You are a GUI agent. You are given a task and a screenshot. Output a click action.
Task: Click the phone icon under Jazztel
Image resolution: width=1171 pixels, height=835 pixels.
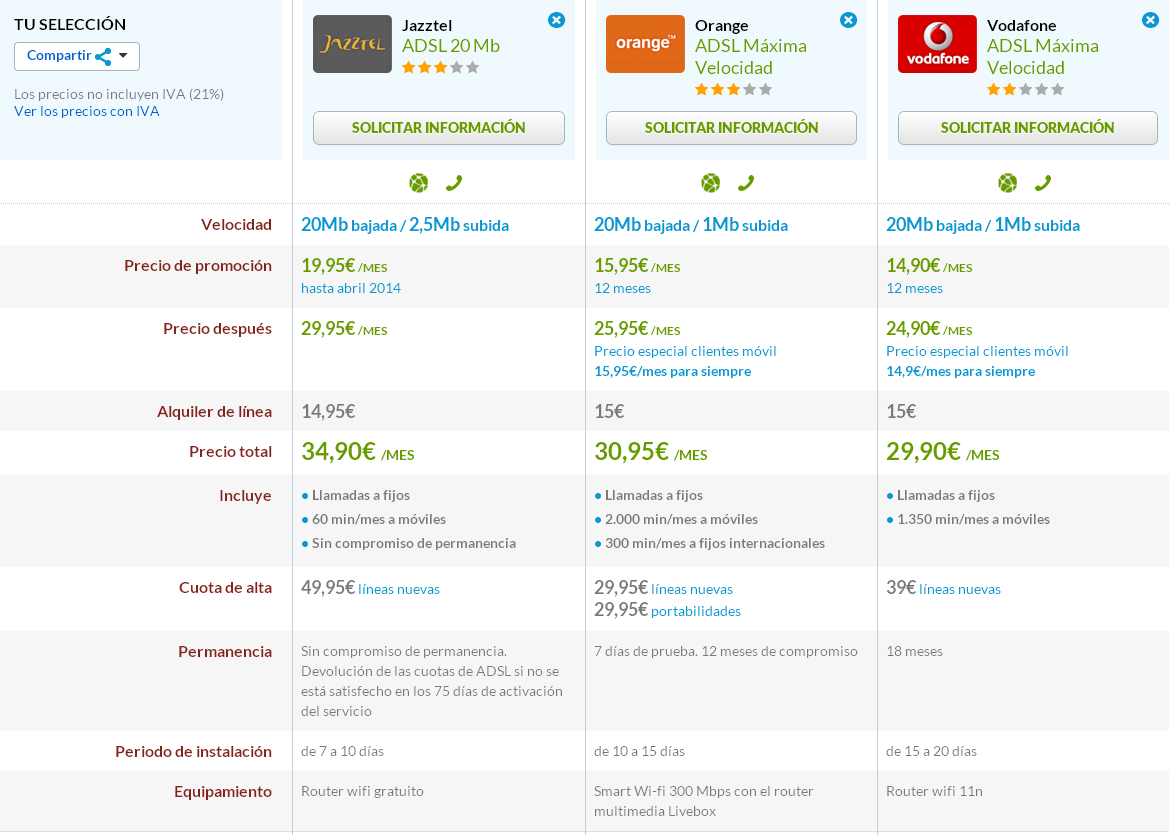[x=454, y=183]
